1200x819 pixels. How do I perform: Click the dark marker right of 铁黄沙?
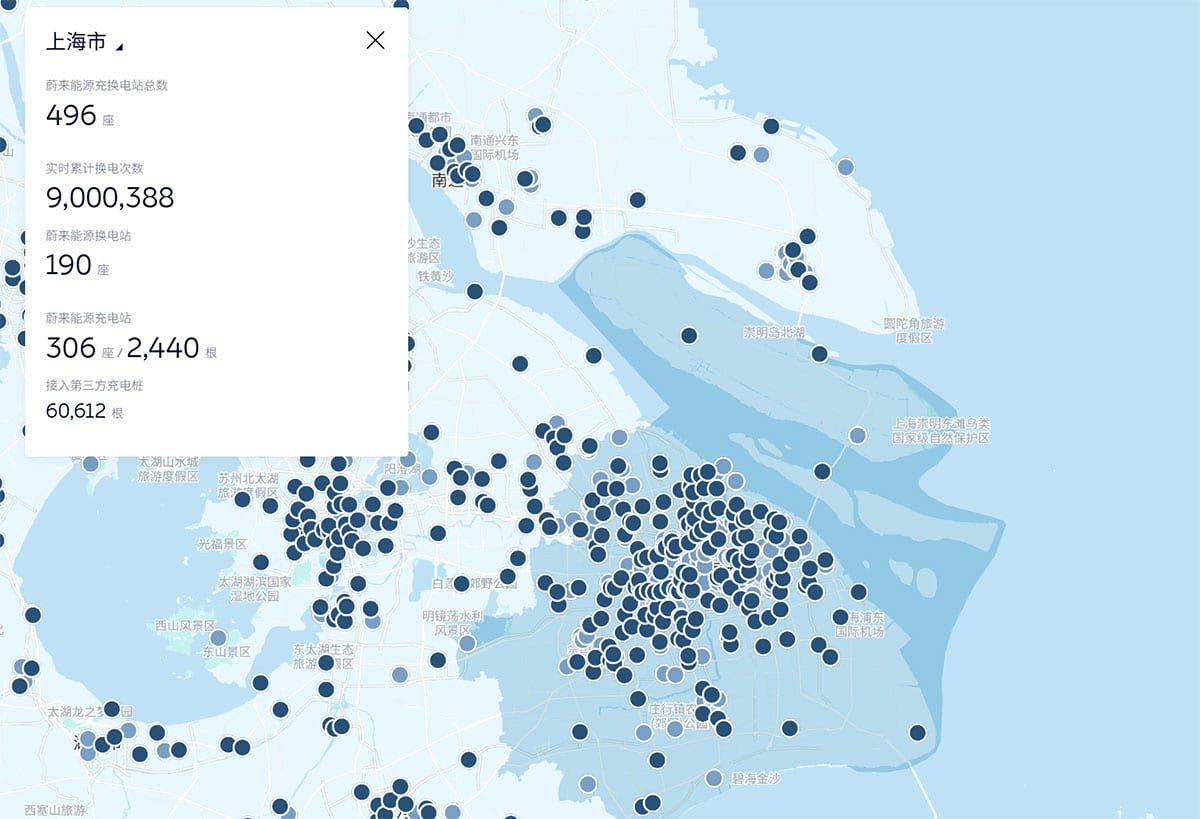475,291
